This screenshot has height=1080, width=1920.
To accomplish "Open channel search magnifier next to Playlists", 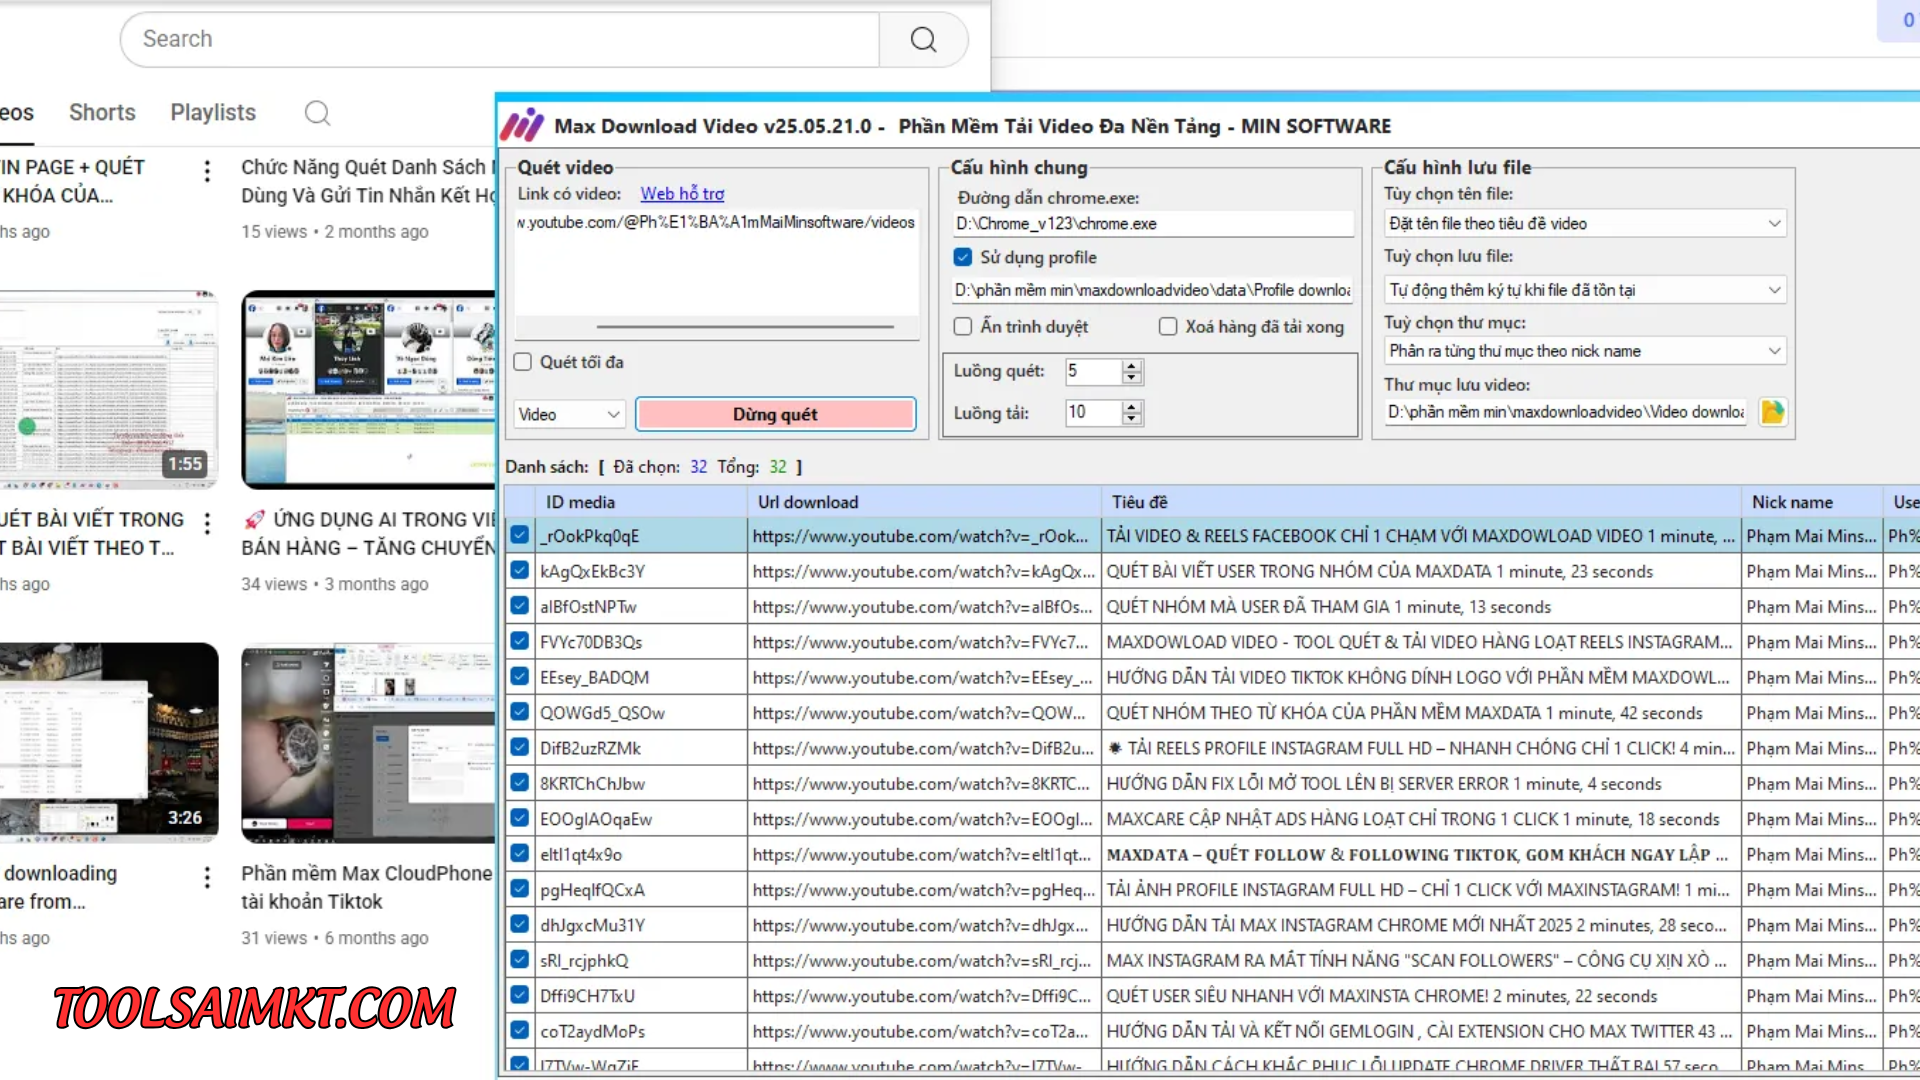I will [317, 113].
